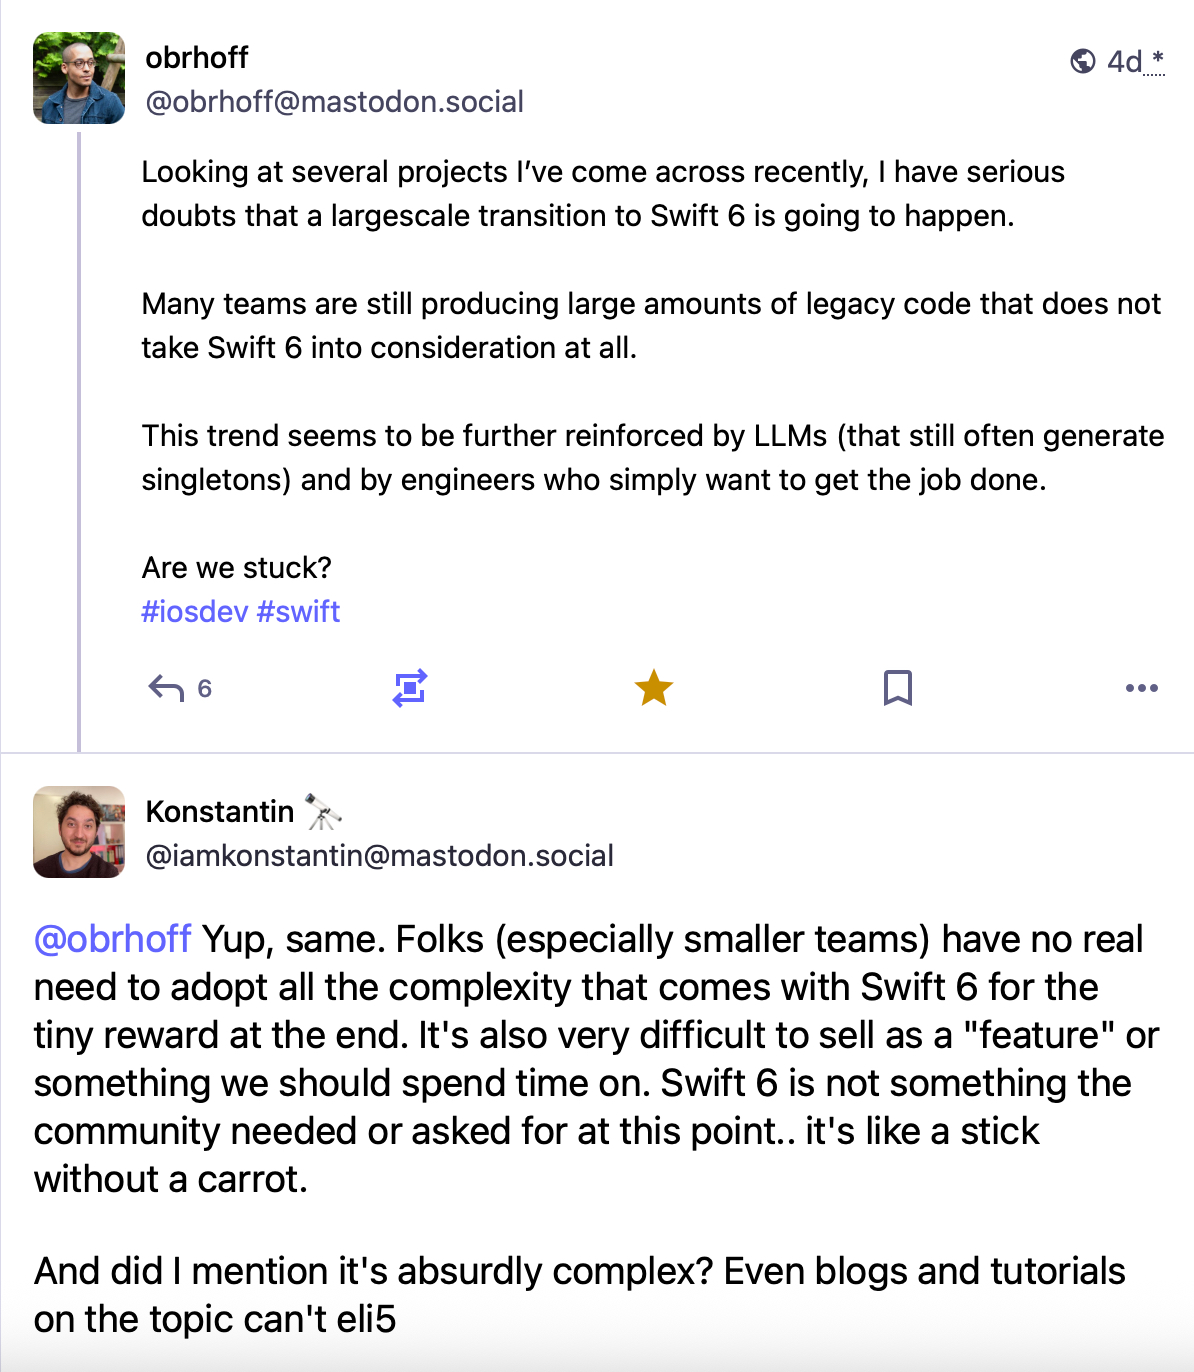Viewport: 1194px width, 1372px height.
Task: Open the 4d timestamp link
Action: point(1124,62)
